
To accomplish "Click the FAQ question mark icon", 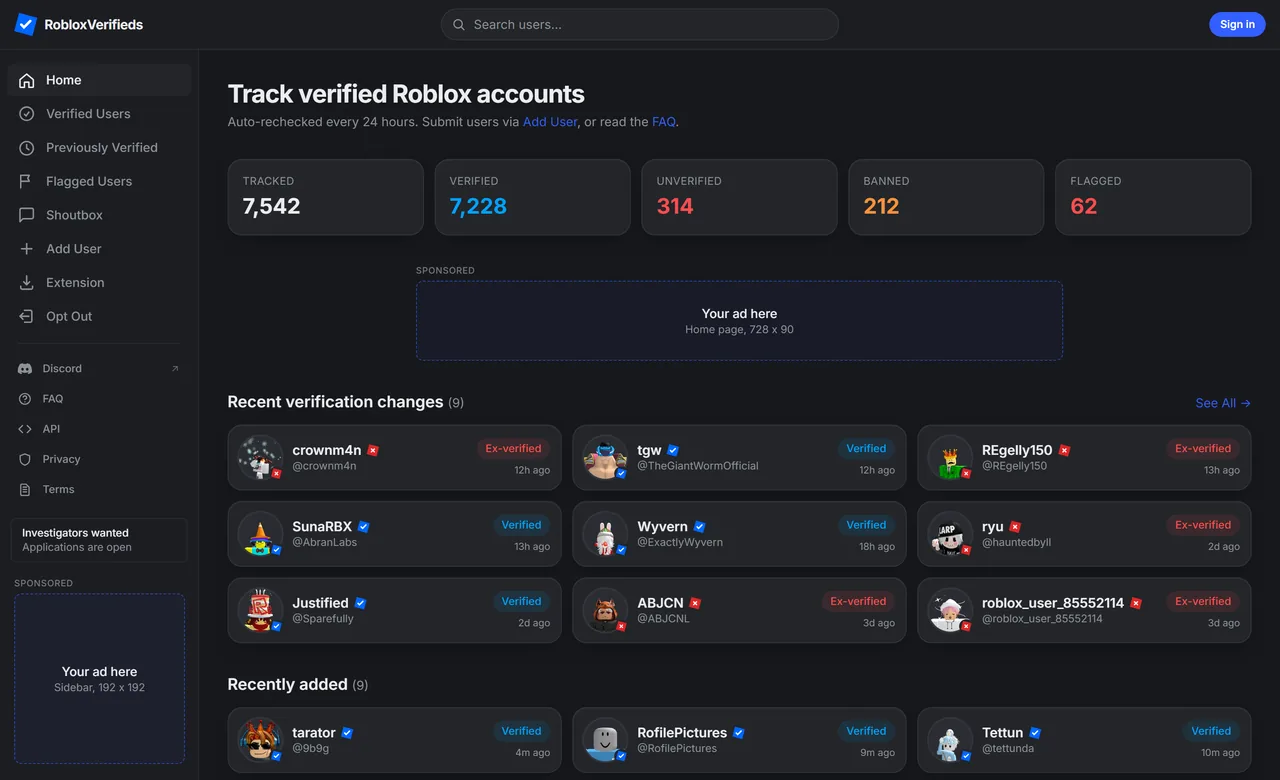I will 25,399.
